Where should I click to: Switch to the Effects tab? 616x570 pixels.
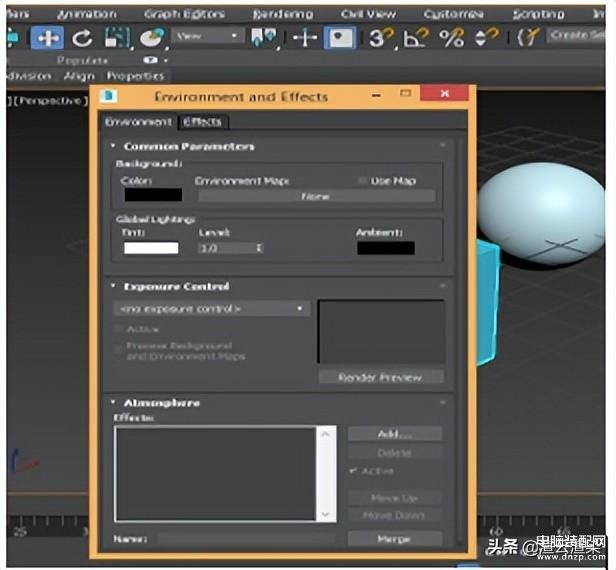[202, 122]
